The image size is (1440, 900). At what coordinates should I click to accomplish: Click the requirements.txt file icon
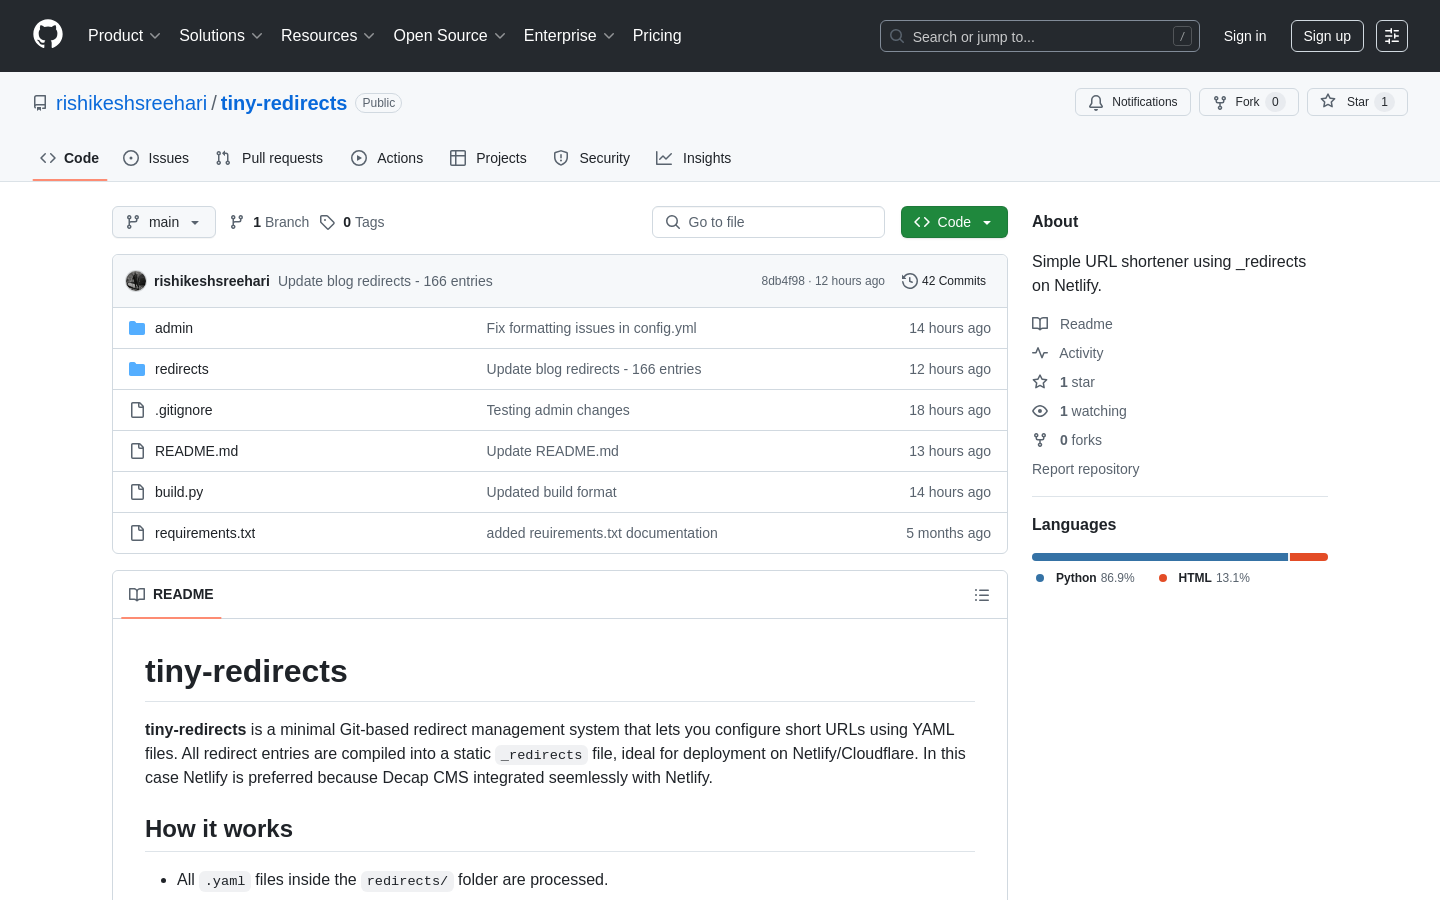137,533
